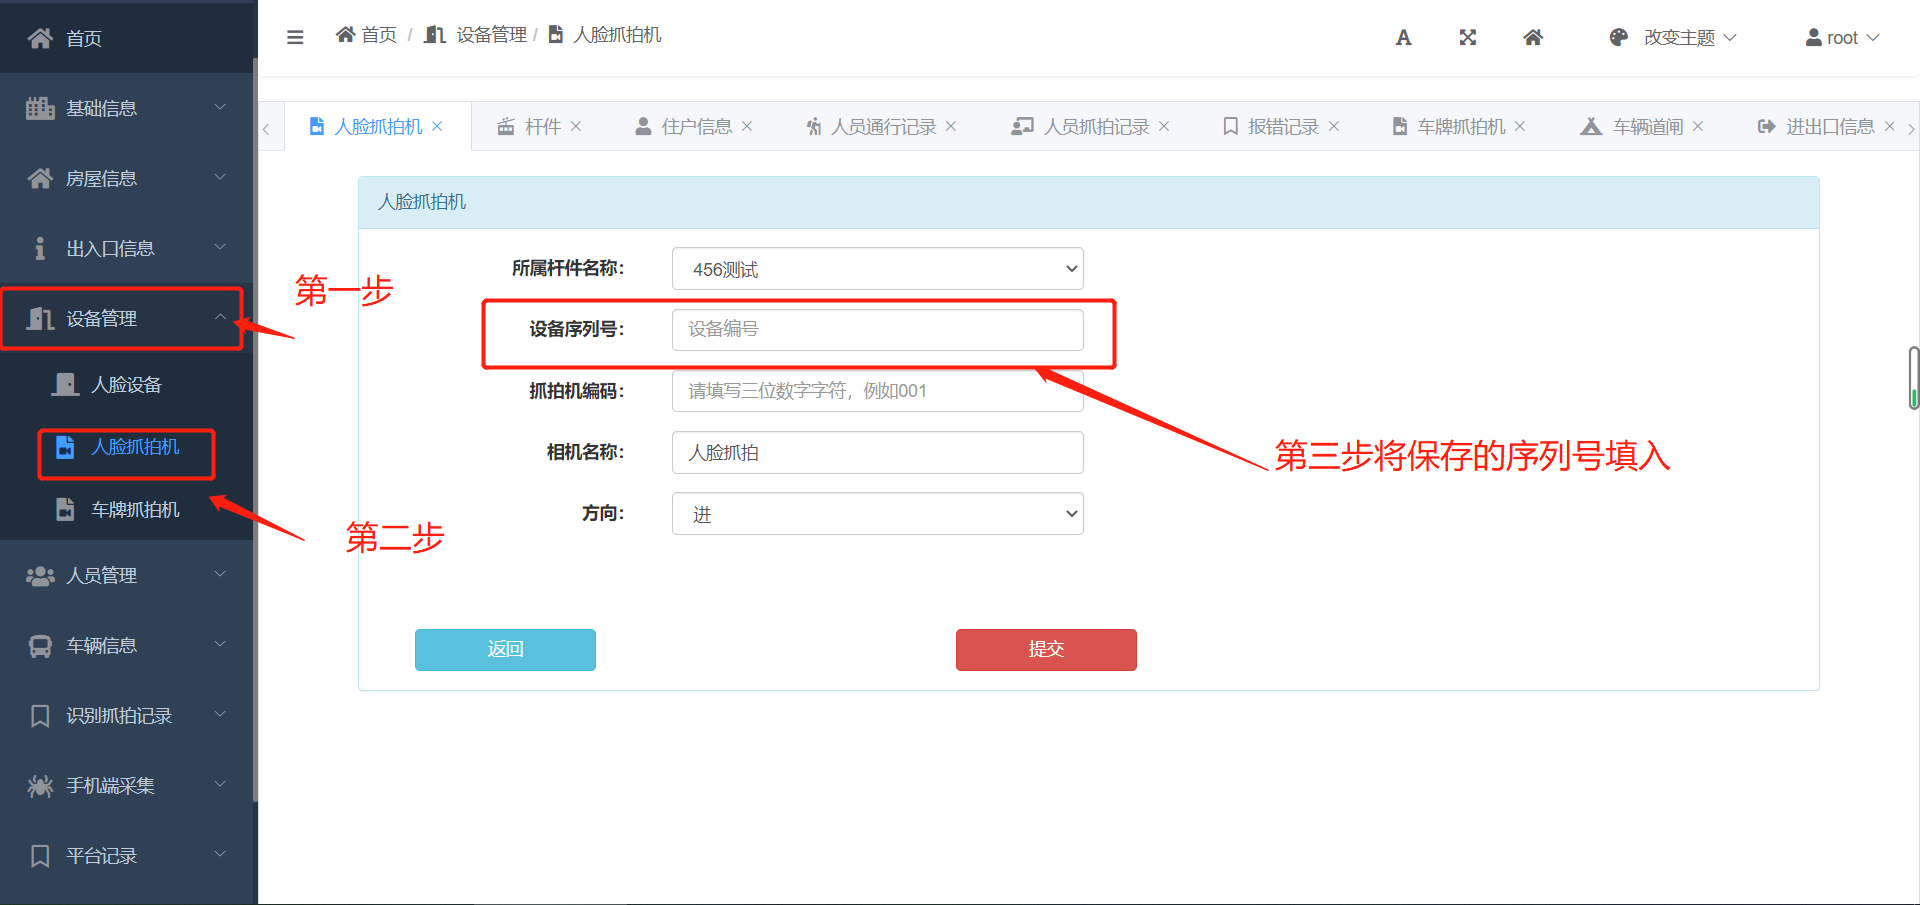Screen dimensions: 1920x905
Task: Click the 返回 back button
Action: [x=505, y=650]
